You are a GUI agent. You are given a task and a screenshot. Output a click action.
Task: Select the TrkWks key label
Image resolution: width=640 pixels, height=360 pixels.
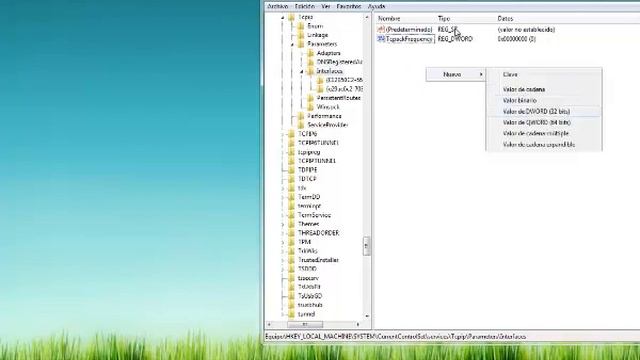307,251
